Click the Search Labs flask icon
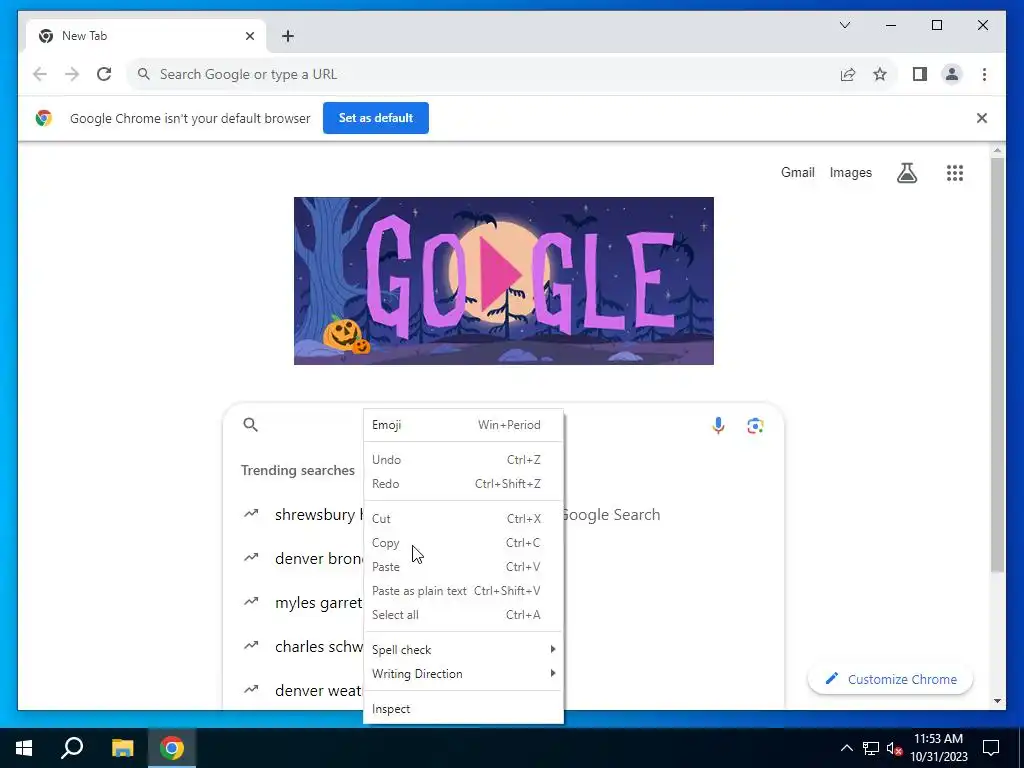This screenshot has height=768, width=1024. 906,173
